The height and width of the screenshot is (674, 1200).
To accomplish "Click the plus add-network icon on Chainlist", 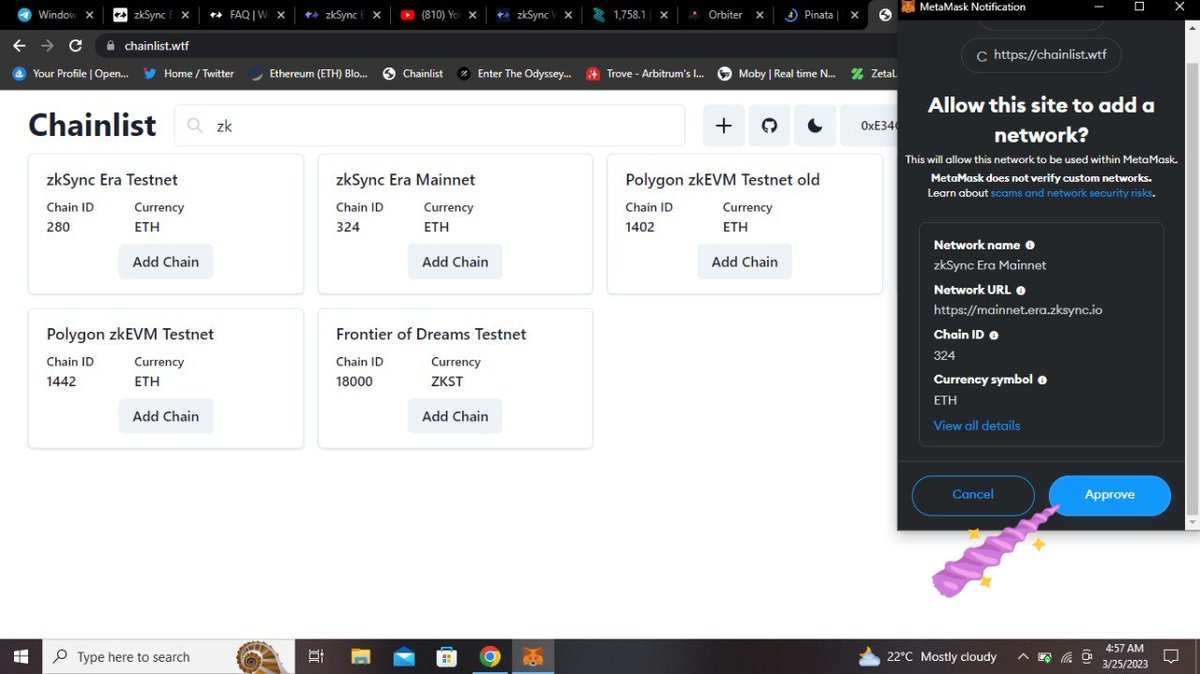I will tap(724, 126).
